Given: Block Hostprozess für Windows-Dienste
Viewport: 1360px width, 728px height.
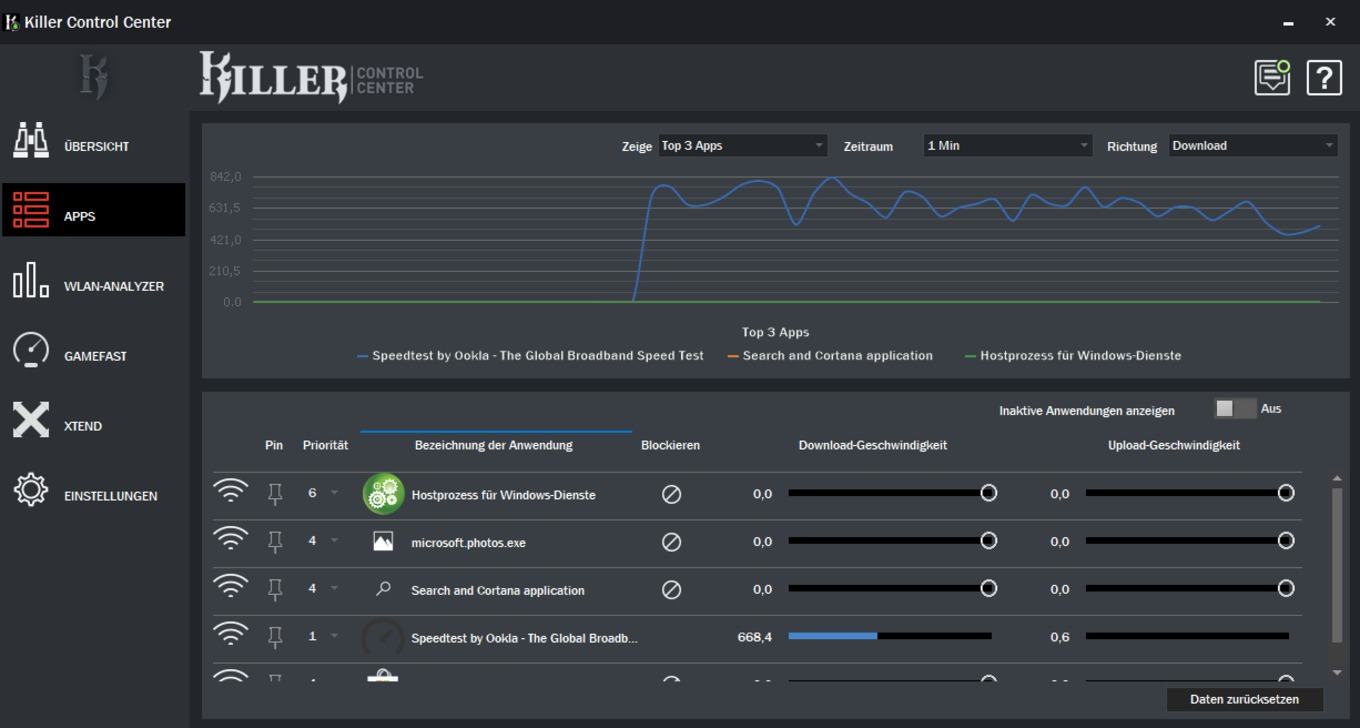Looking at the screenshot, I should [x=672, y=494].
